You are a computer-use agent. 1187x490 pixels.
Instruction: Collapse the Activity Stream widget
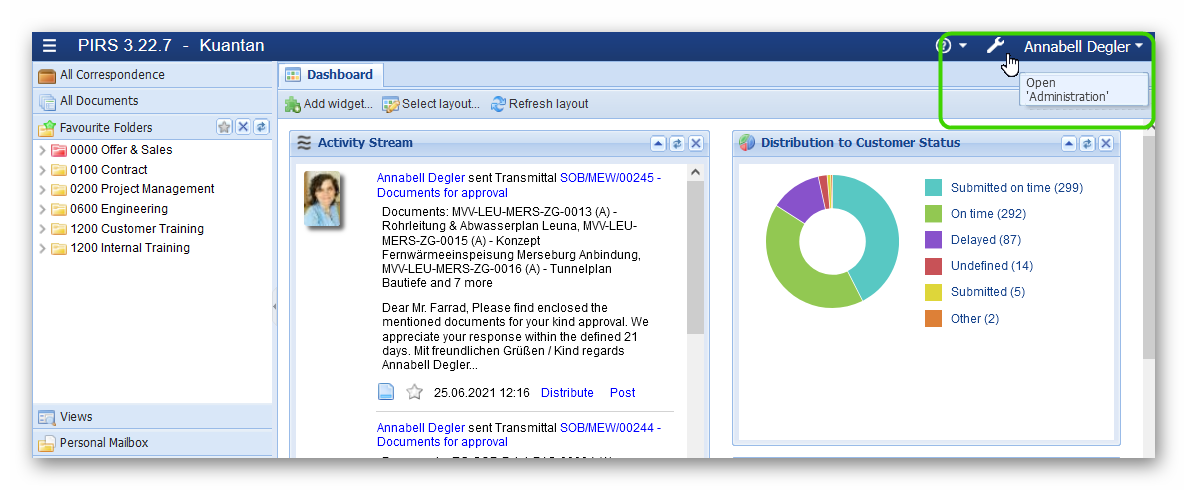coord(658,143)
